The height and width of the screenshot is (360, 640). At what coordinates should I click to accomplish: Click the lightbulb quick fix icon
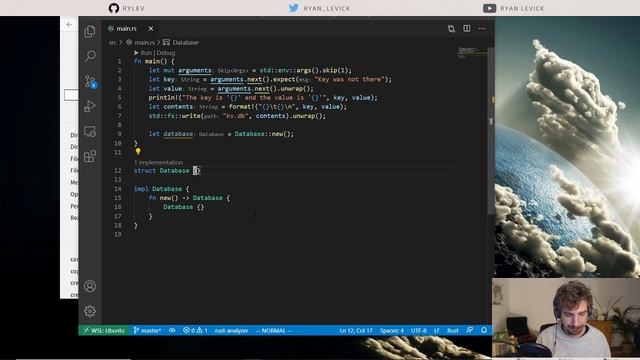[138, 151]
